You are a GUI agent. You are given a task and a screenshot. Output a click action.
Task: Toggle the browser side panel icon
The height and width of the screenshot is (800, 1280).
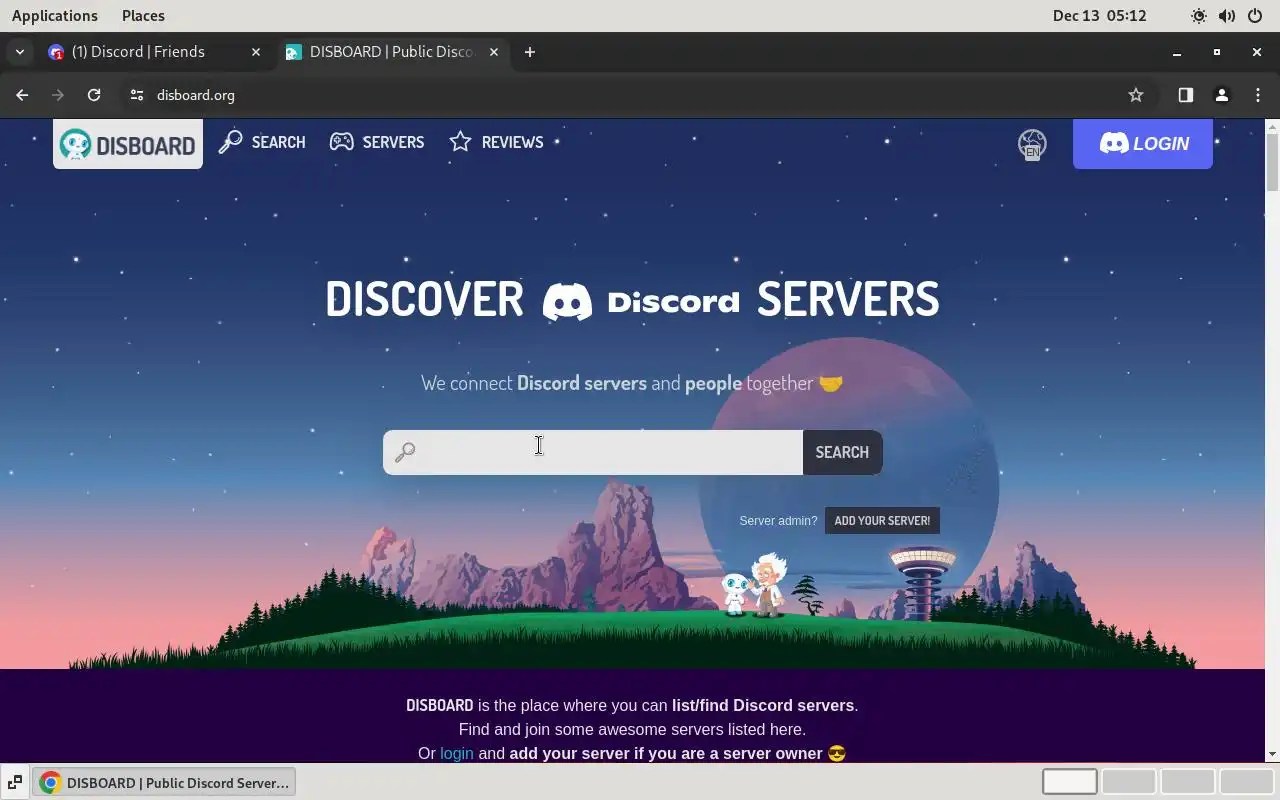point(1185,95)
